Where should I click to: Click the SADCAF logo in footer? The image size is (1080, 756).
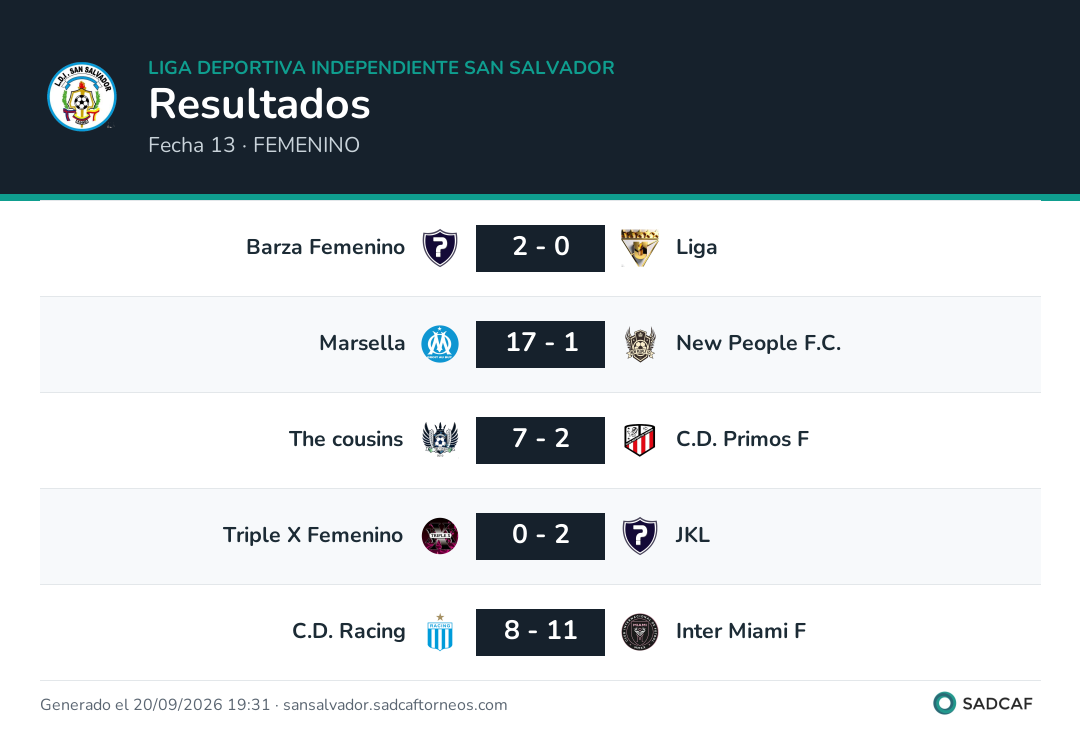pos(983,704)
